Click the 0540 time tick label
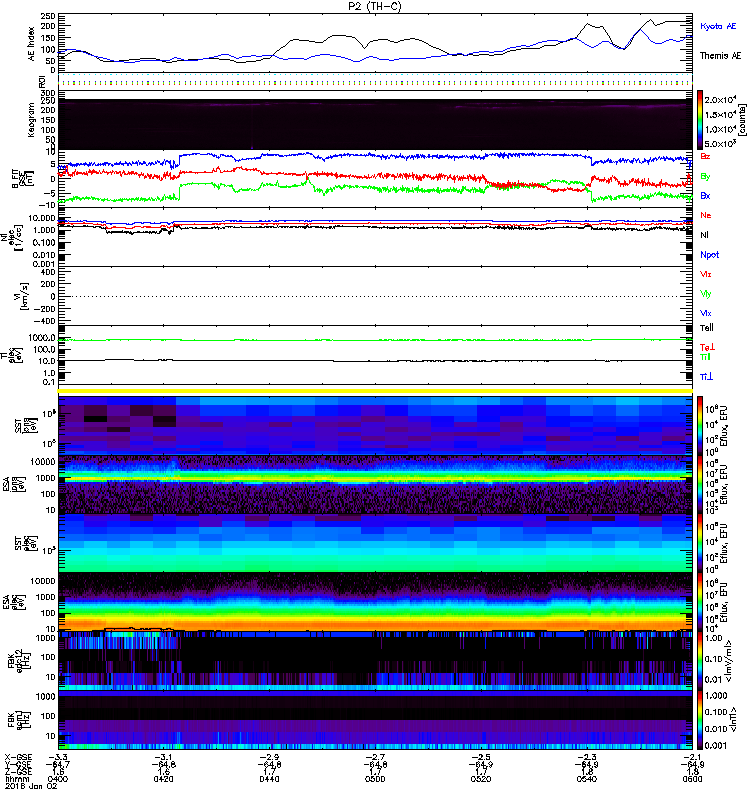Image resolution: width=750 pixels, height=800 pixels. (587, 779)
